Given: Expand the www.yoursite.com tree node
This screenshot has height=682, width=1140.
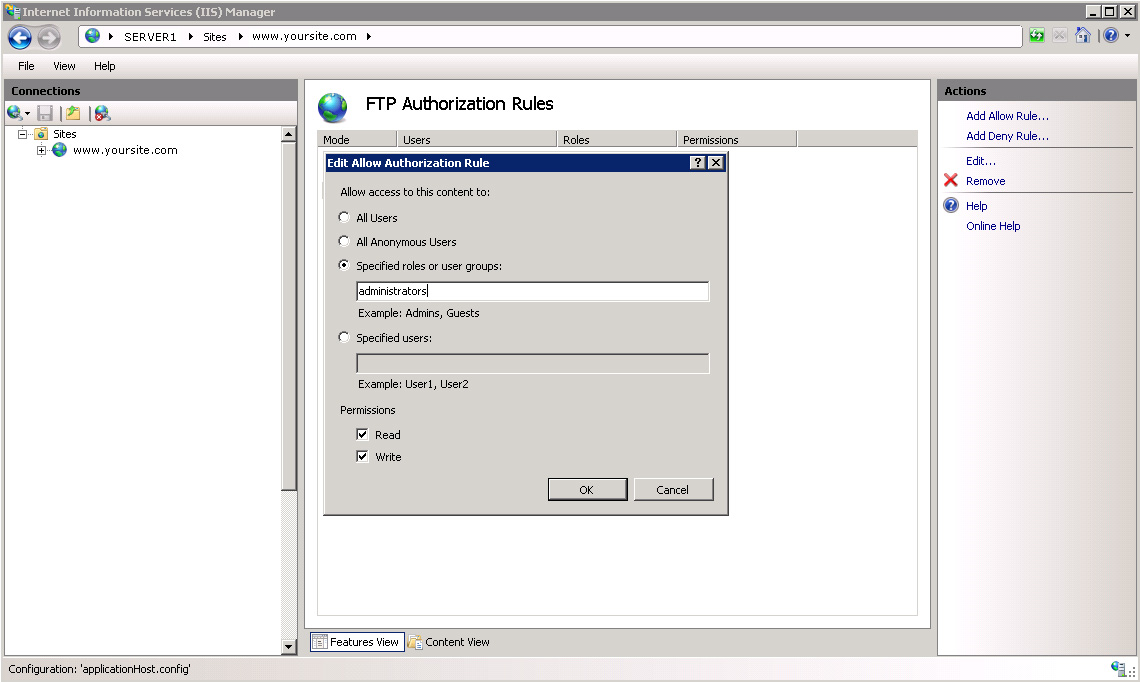Looking at the screenshot, I should coord(41,151).
